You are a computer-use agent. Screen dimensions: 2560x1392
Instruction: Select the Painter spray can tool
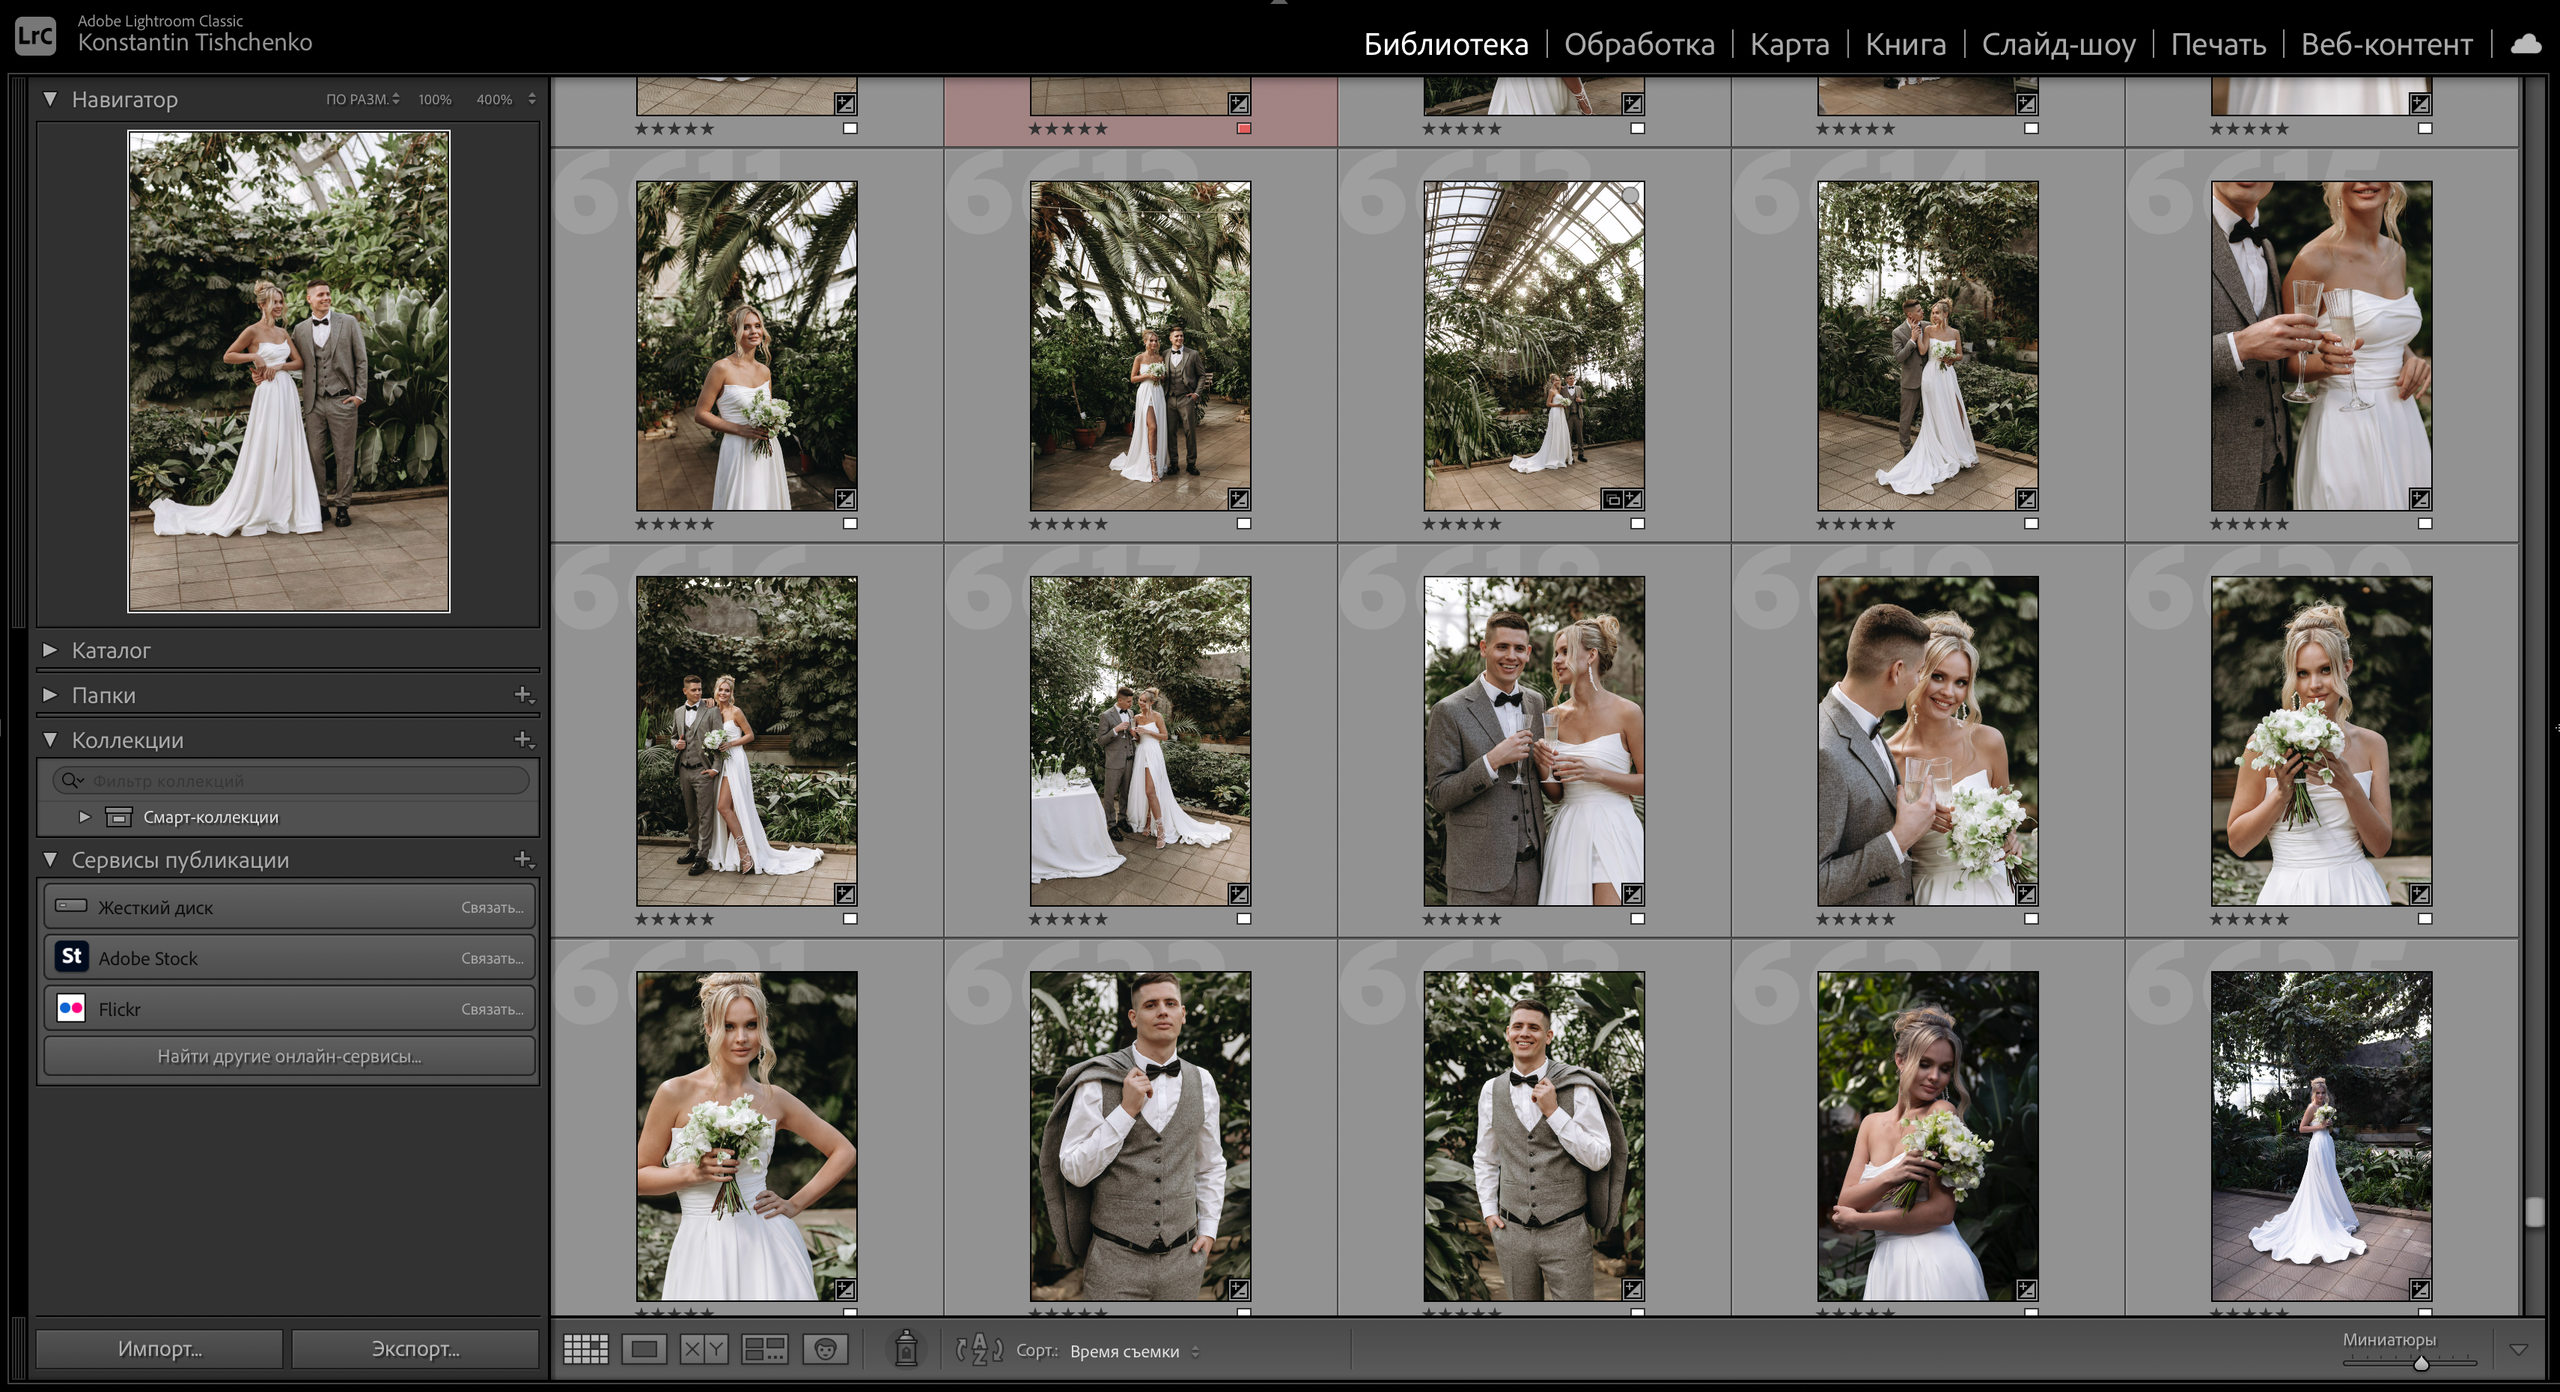point(906,1348)
